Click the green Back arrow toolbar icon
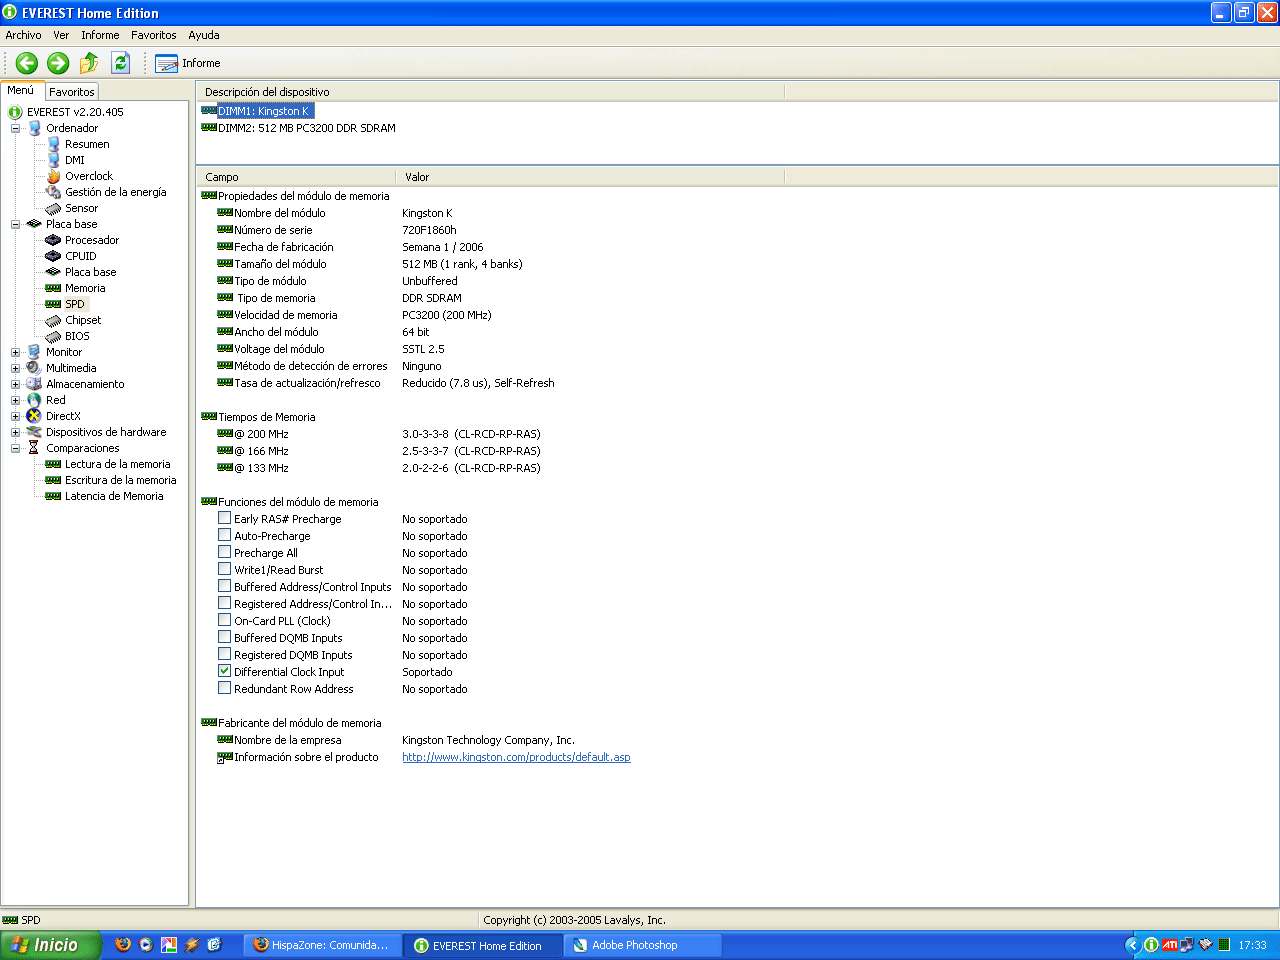1280x960 pixels. click(27, 63)
